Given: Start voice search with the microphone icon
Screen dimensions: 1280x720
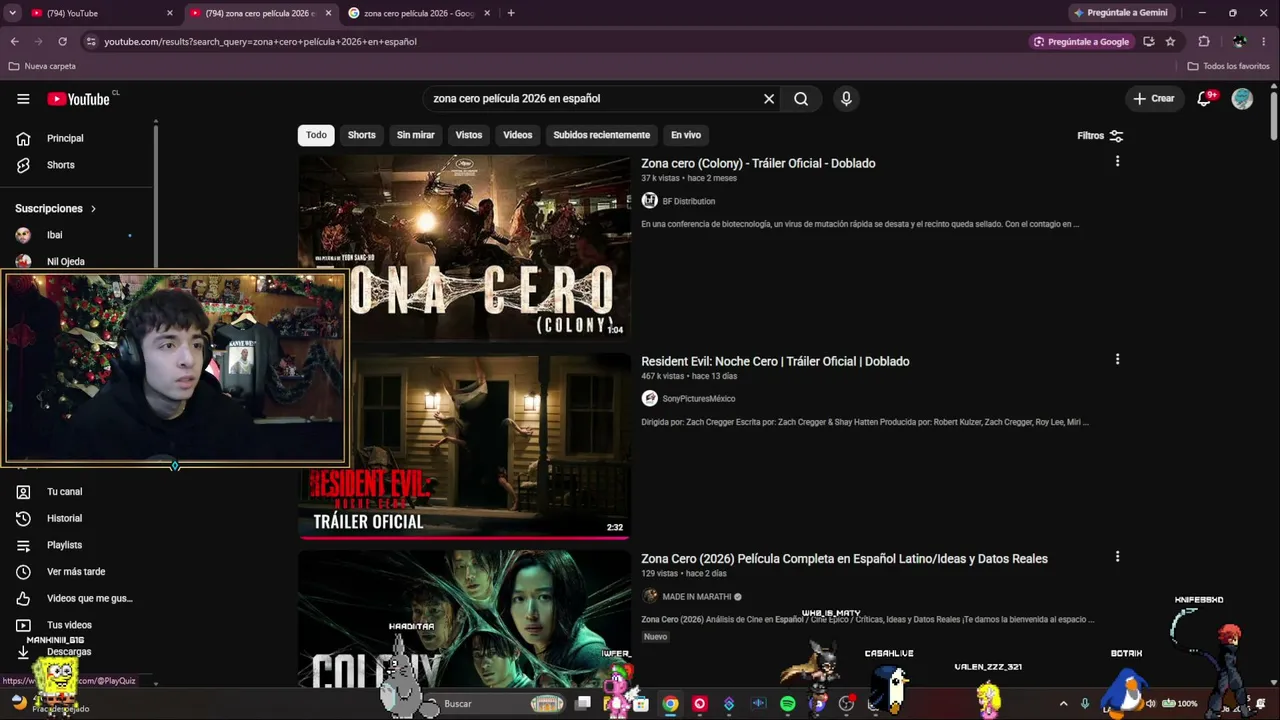Looking at the screenshot, I should pyautogui.click(x=846, y=99).
